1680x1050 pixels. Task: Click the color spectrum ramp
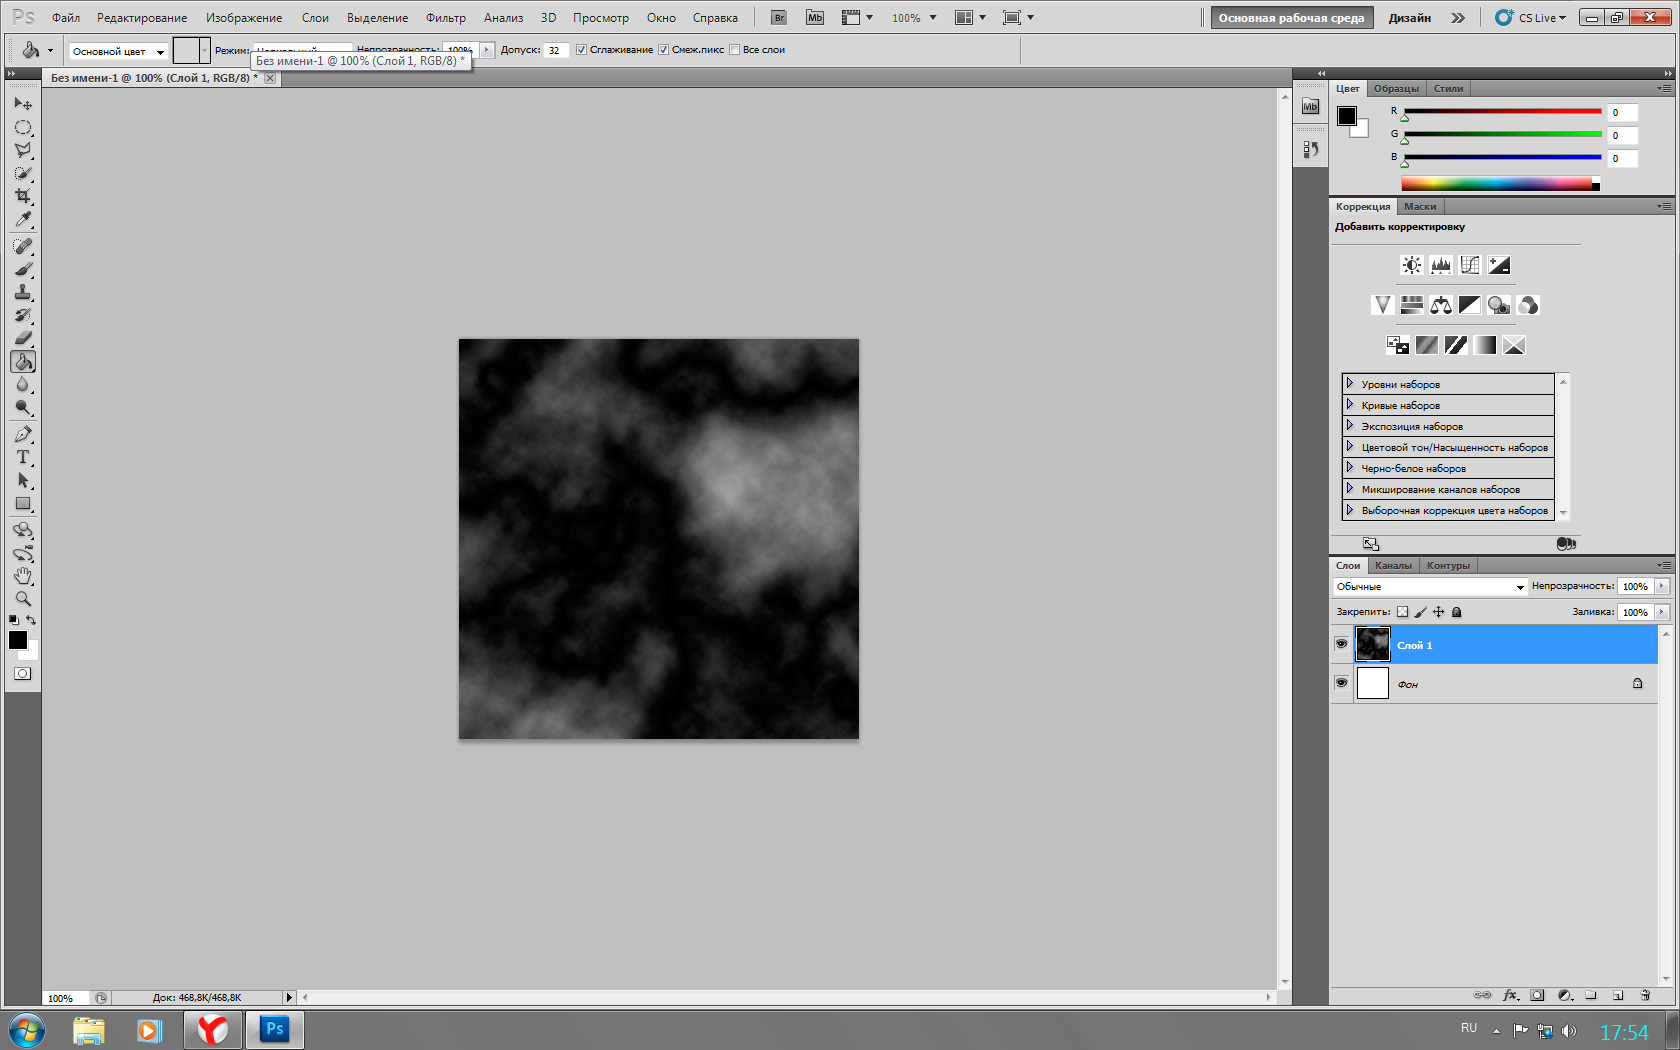tap(1500, 184)
